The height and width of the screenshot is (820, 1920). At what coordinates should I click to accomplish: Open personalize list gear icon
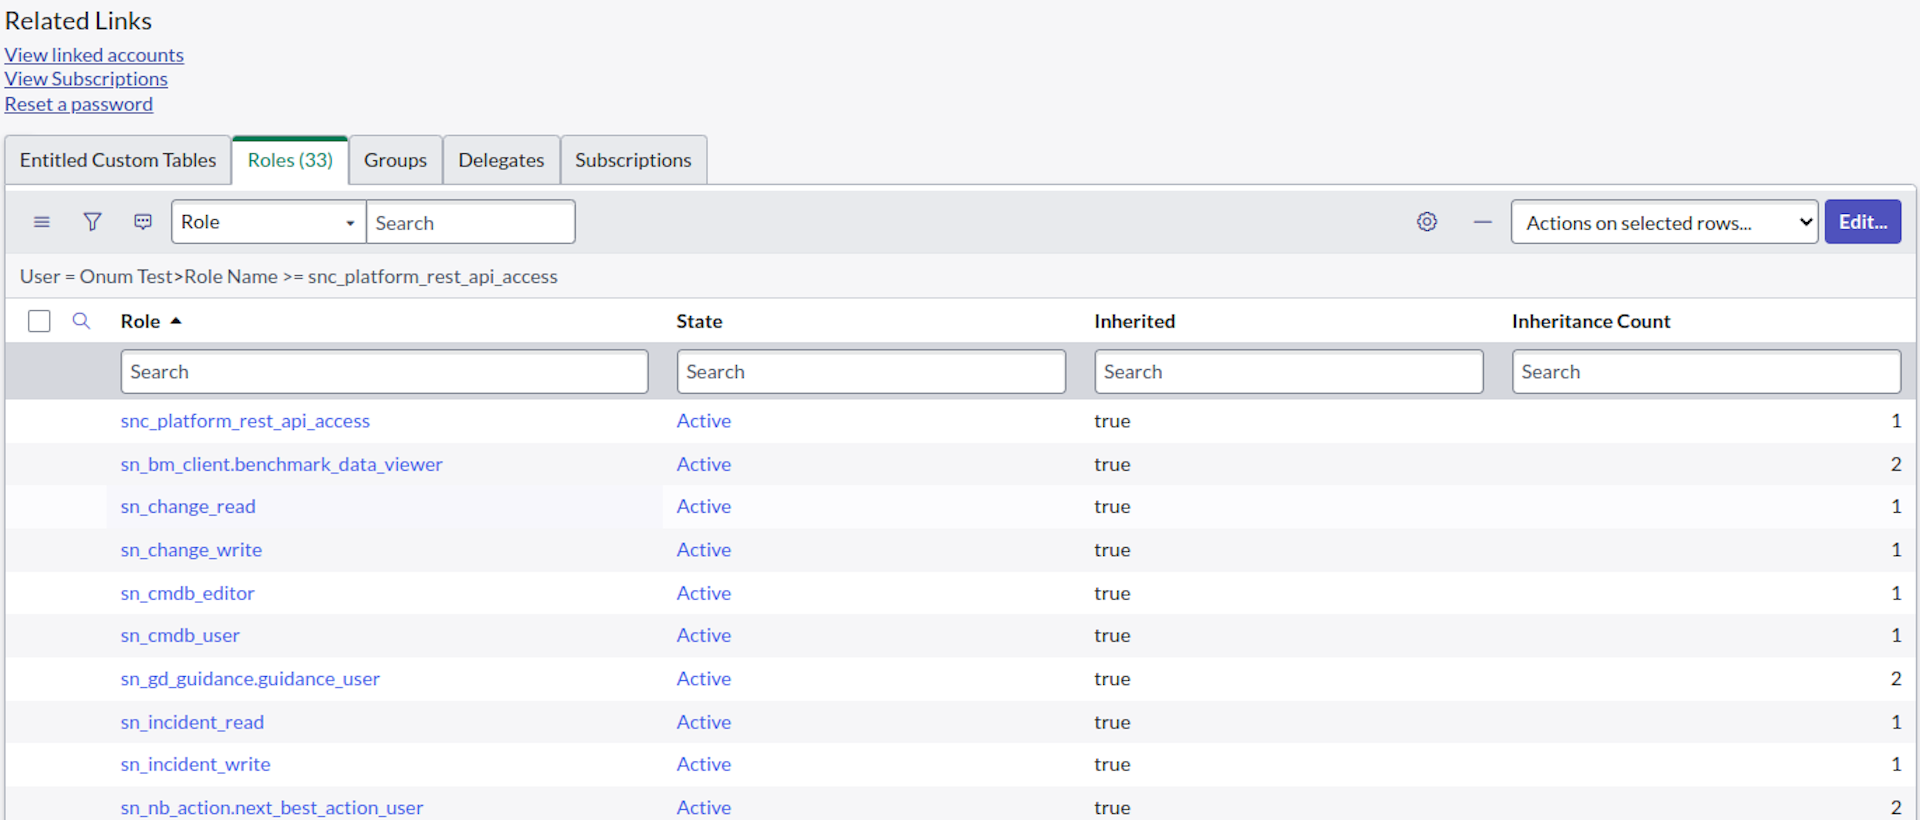tap(1427, 222)
